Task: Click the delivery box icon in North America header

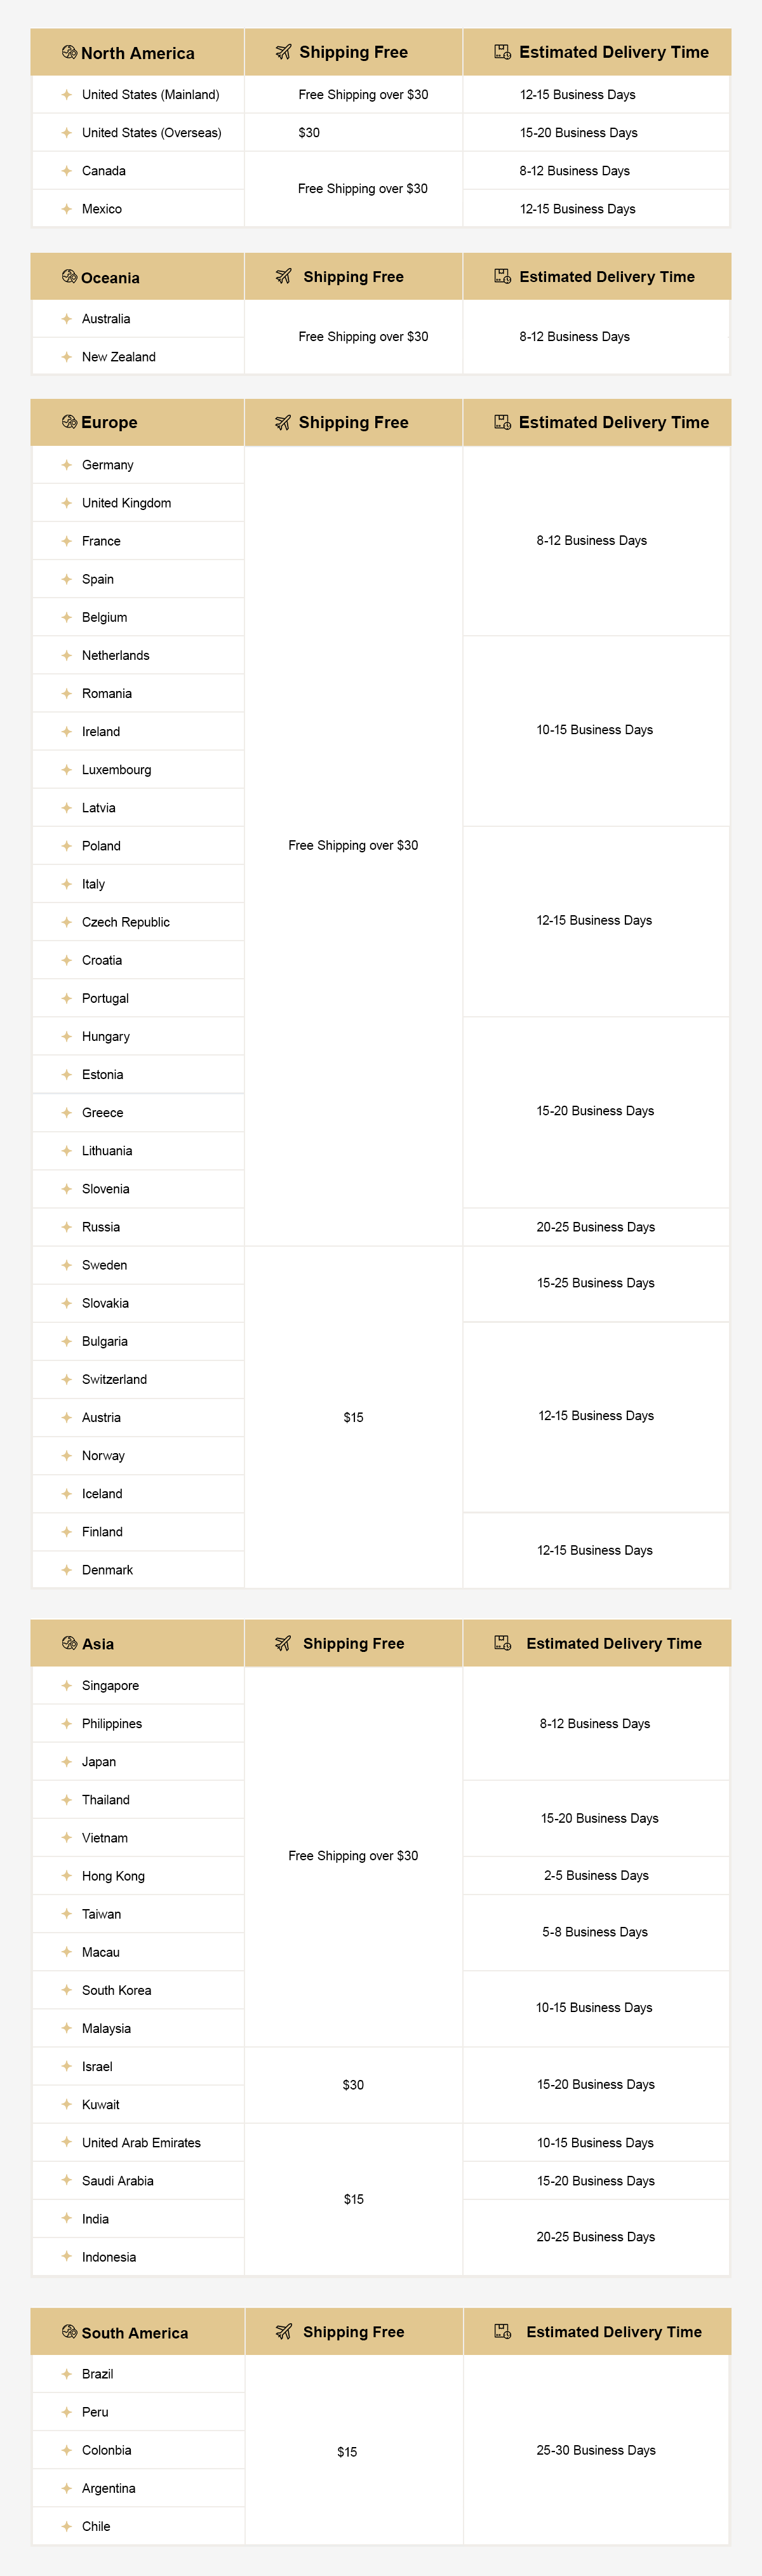Action: [x=503, y=52]
